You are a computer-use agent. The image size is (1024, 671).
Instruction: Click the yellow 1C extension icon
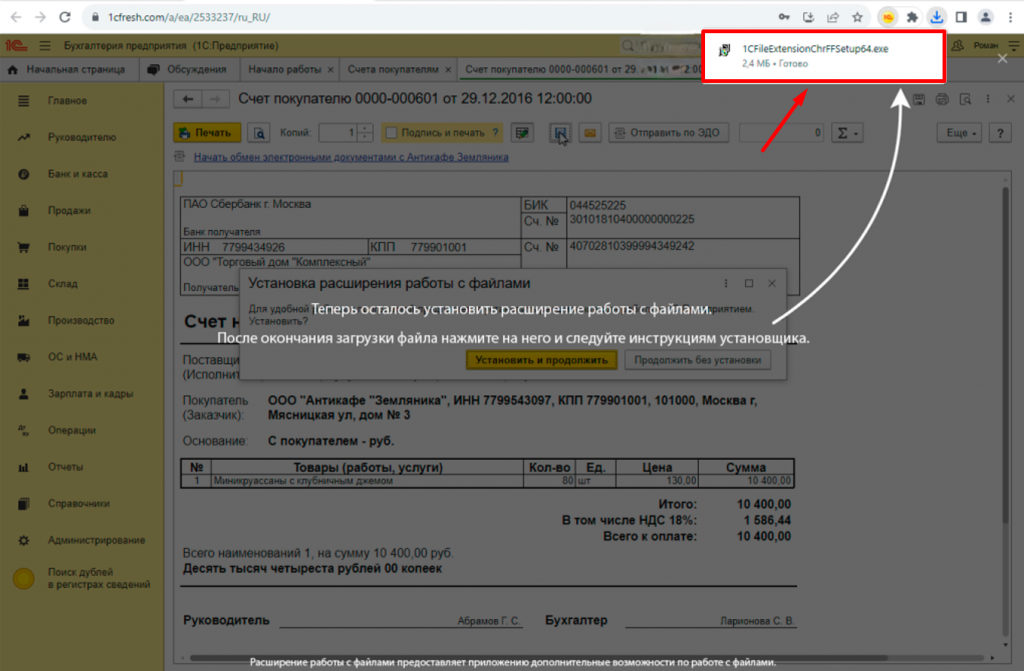click(x=888, y=18)
